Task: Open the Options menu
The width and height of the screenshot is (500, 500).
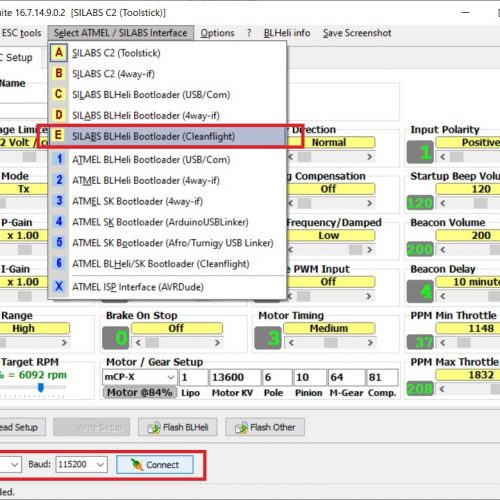Action: [x=217, y=33]
